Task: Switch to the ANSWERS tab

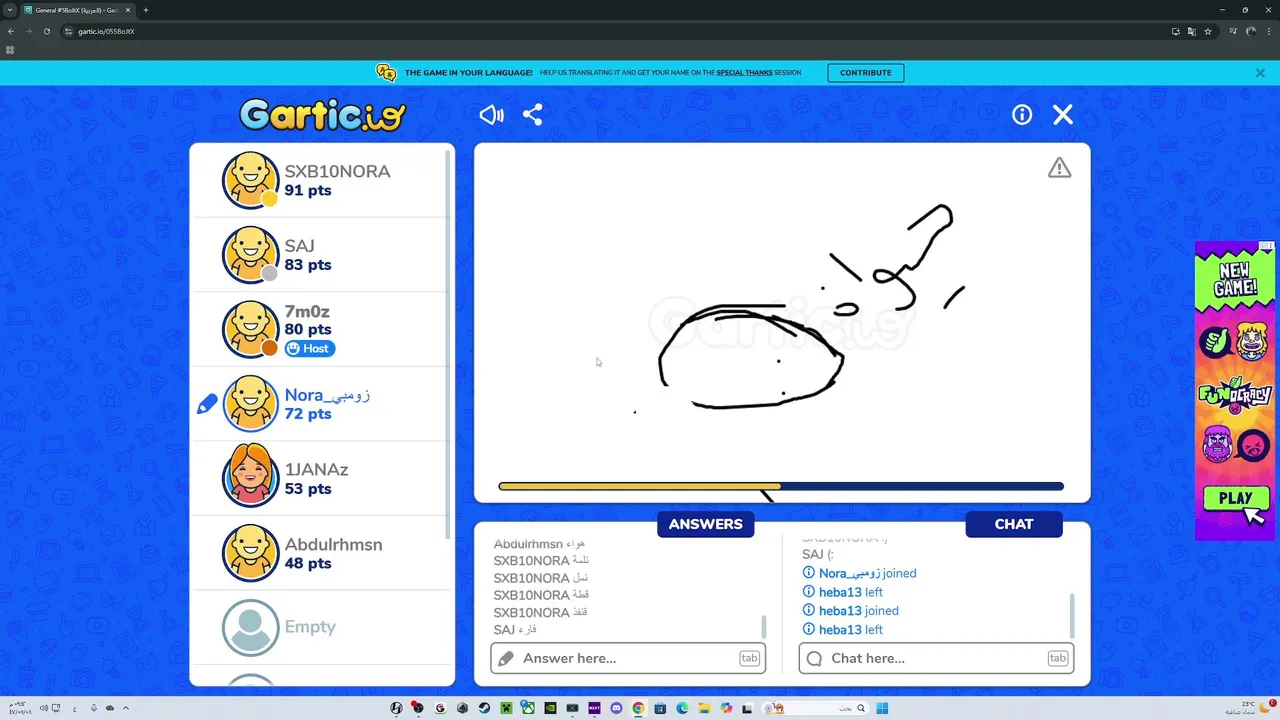Action: 706,524
